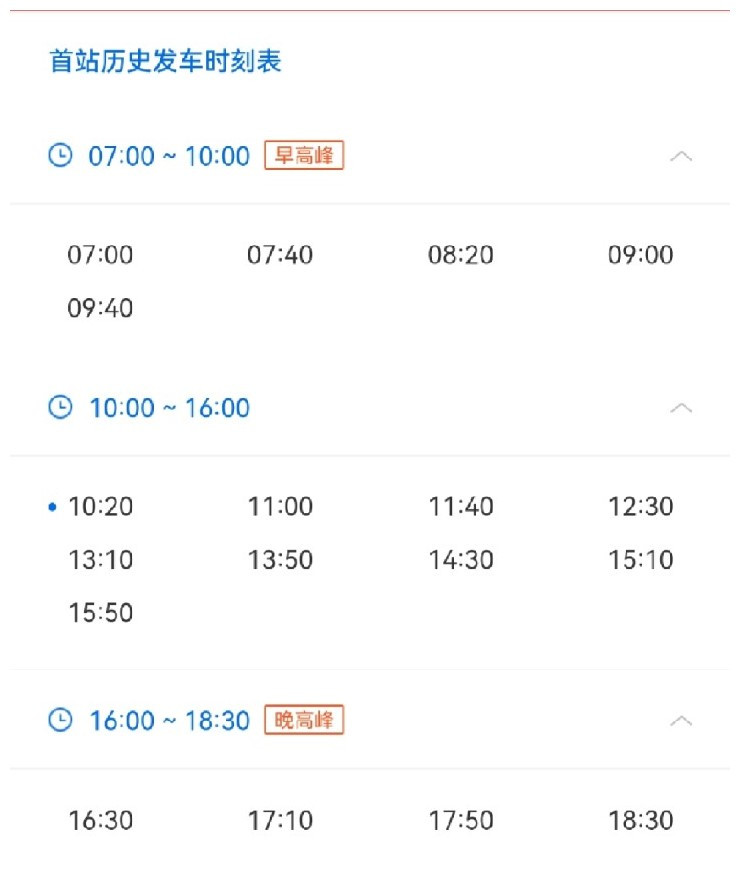Image resolution: width=740 pixels, height=872 pixels.
Task: Click the 晚高峰 evening peak tag
Action: click(304, 720)
